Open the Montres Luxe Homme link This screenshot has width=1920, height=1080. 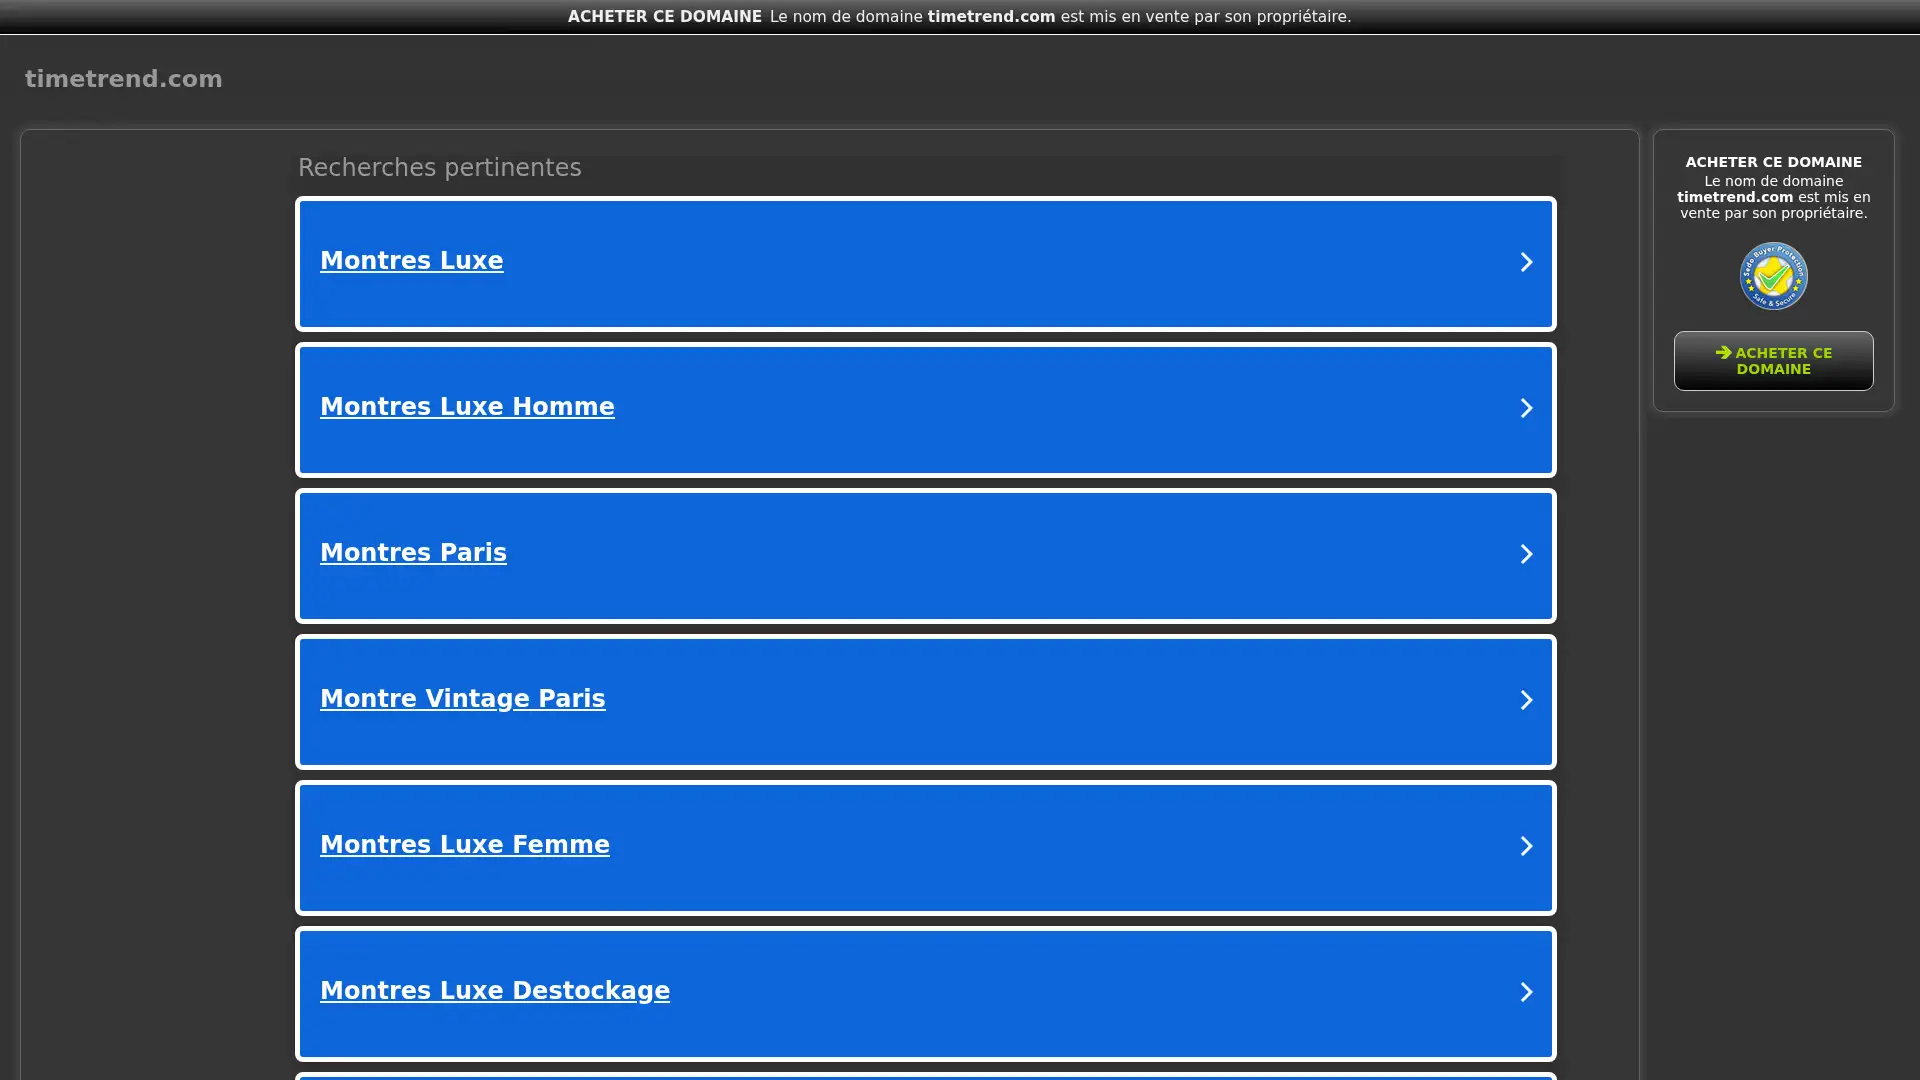pos(467,407)
